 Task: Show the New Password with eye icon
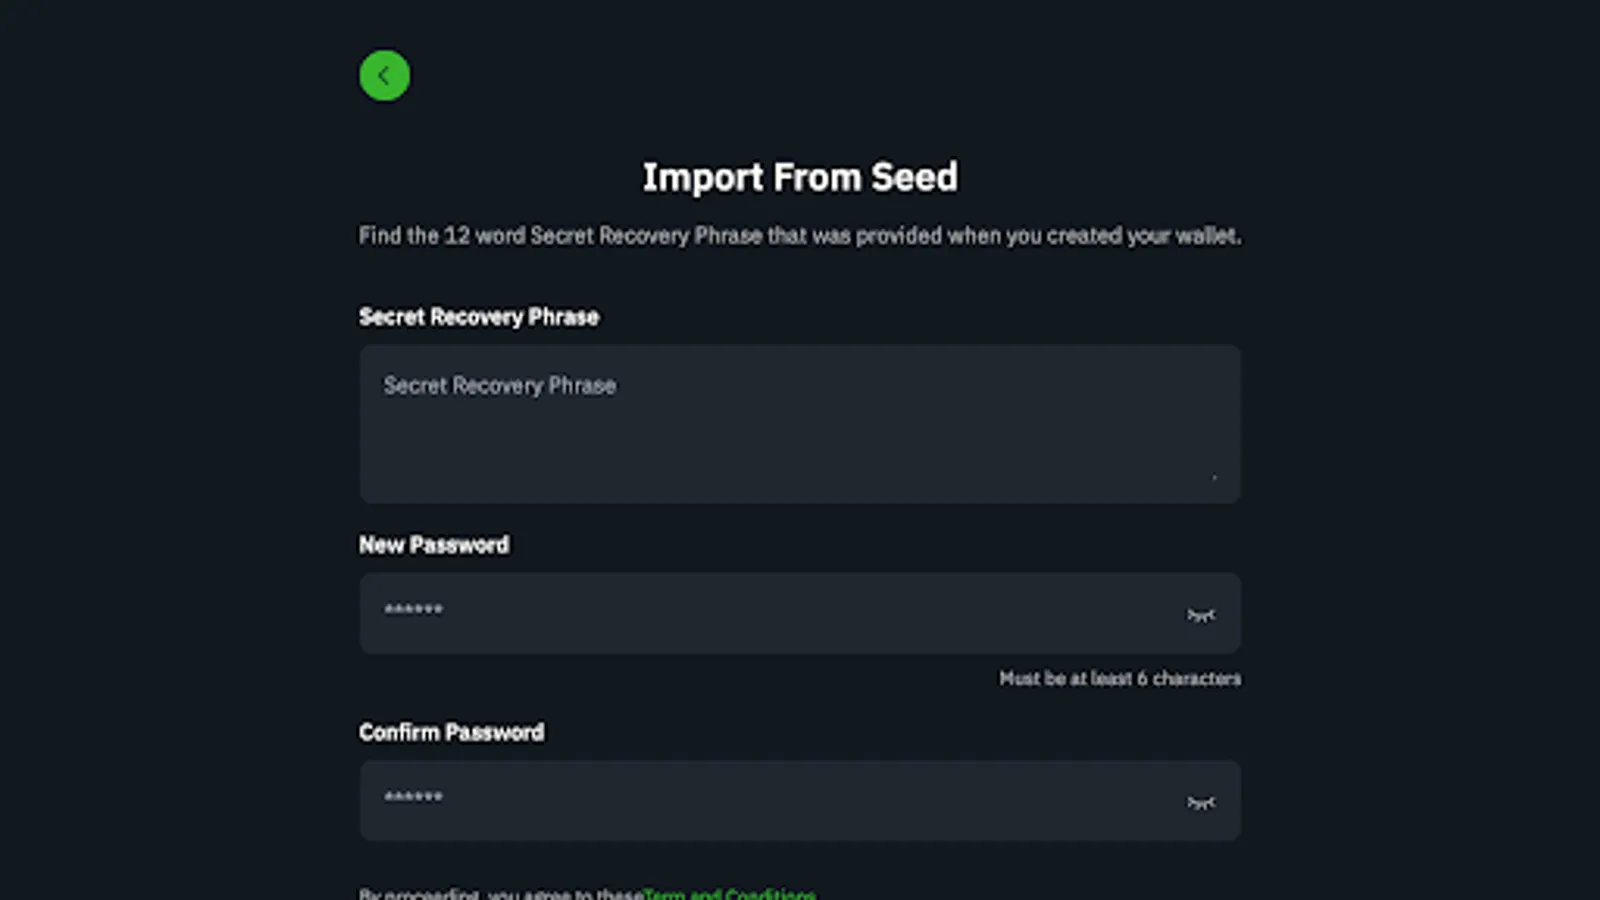click(x=1201, y=615)
